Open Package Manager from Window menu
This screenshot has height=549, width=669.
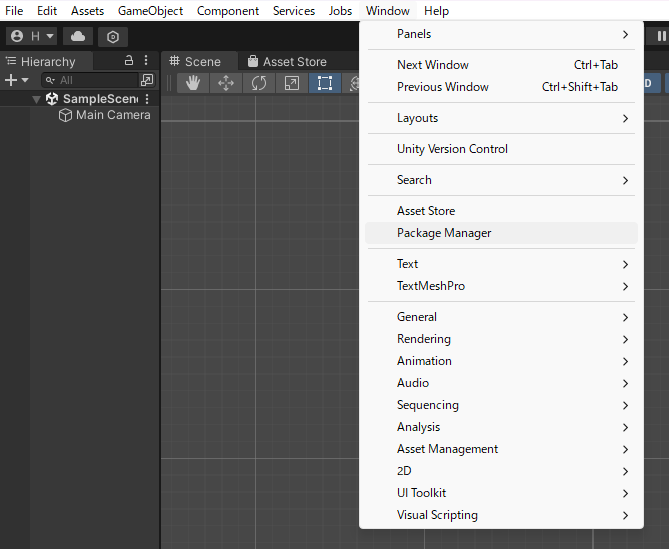pyautogui.click(x=501, y=233)
